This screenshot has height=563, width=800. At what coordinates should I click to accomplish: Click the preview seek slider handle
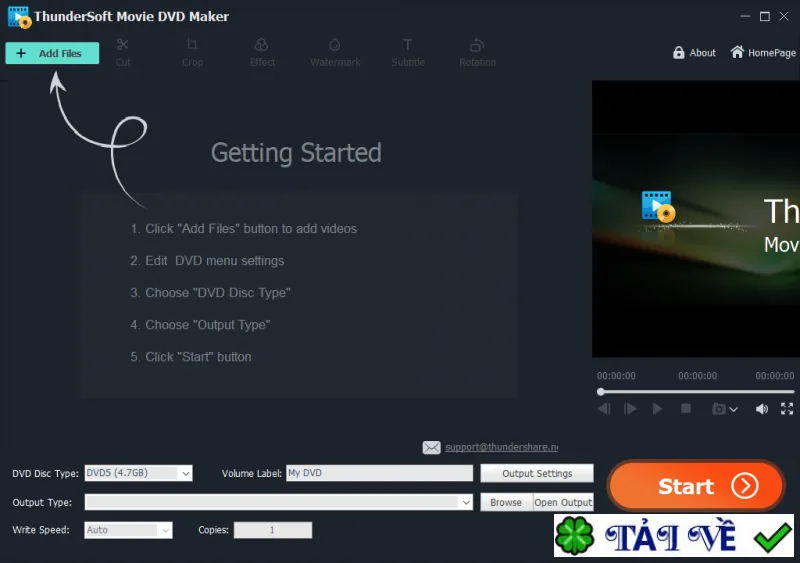601,392
